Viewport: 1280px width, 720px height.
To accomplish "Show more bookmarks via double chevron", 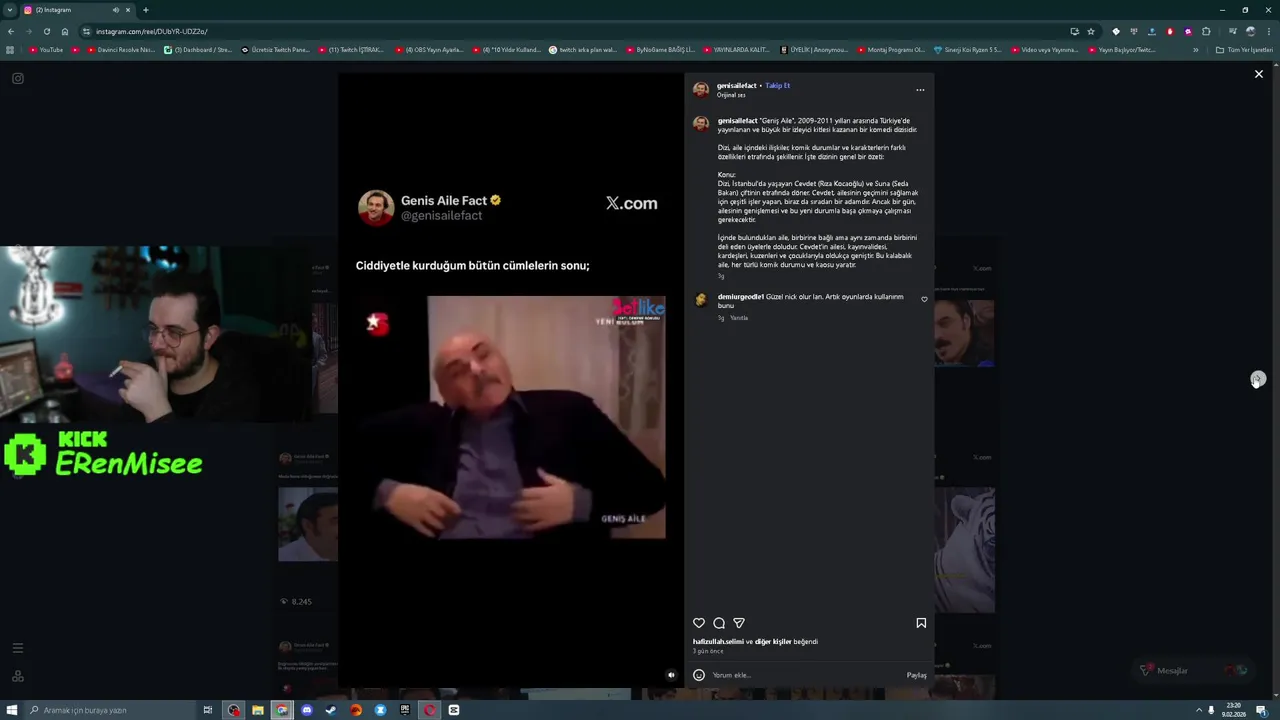I will coord(1195,49).
